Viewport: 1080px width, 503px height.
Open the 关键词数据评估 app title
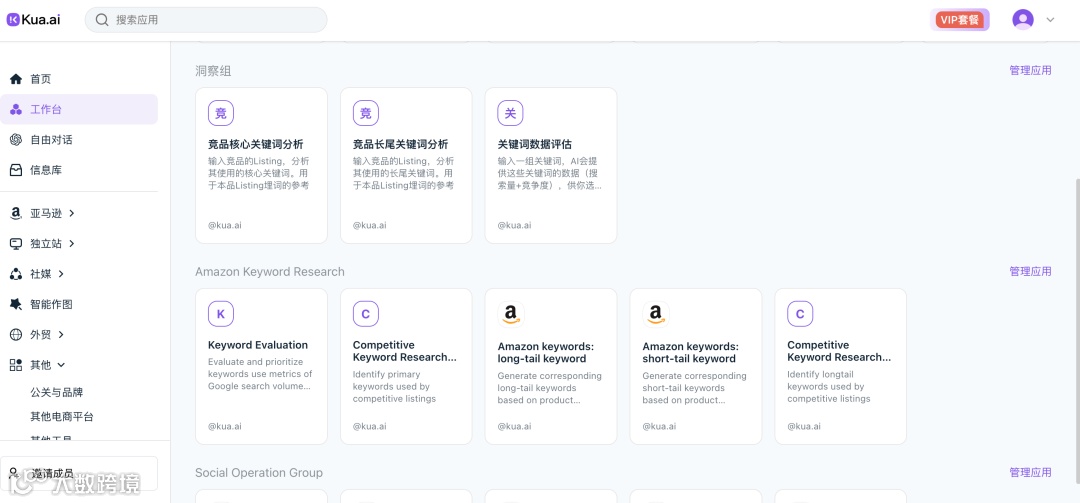[534, 145]
